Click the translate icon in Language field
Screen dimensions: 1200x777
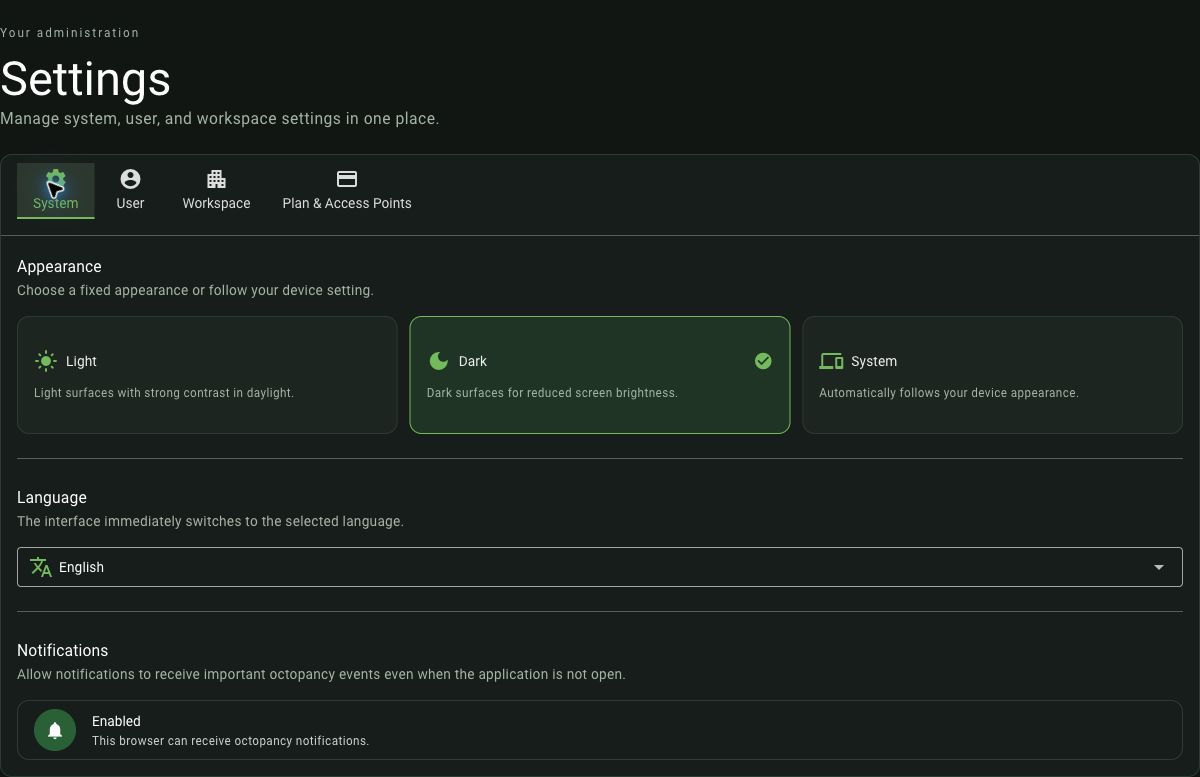[x=41, y=567]
